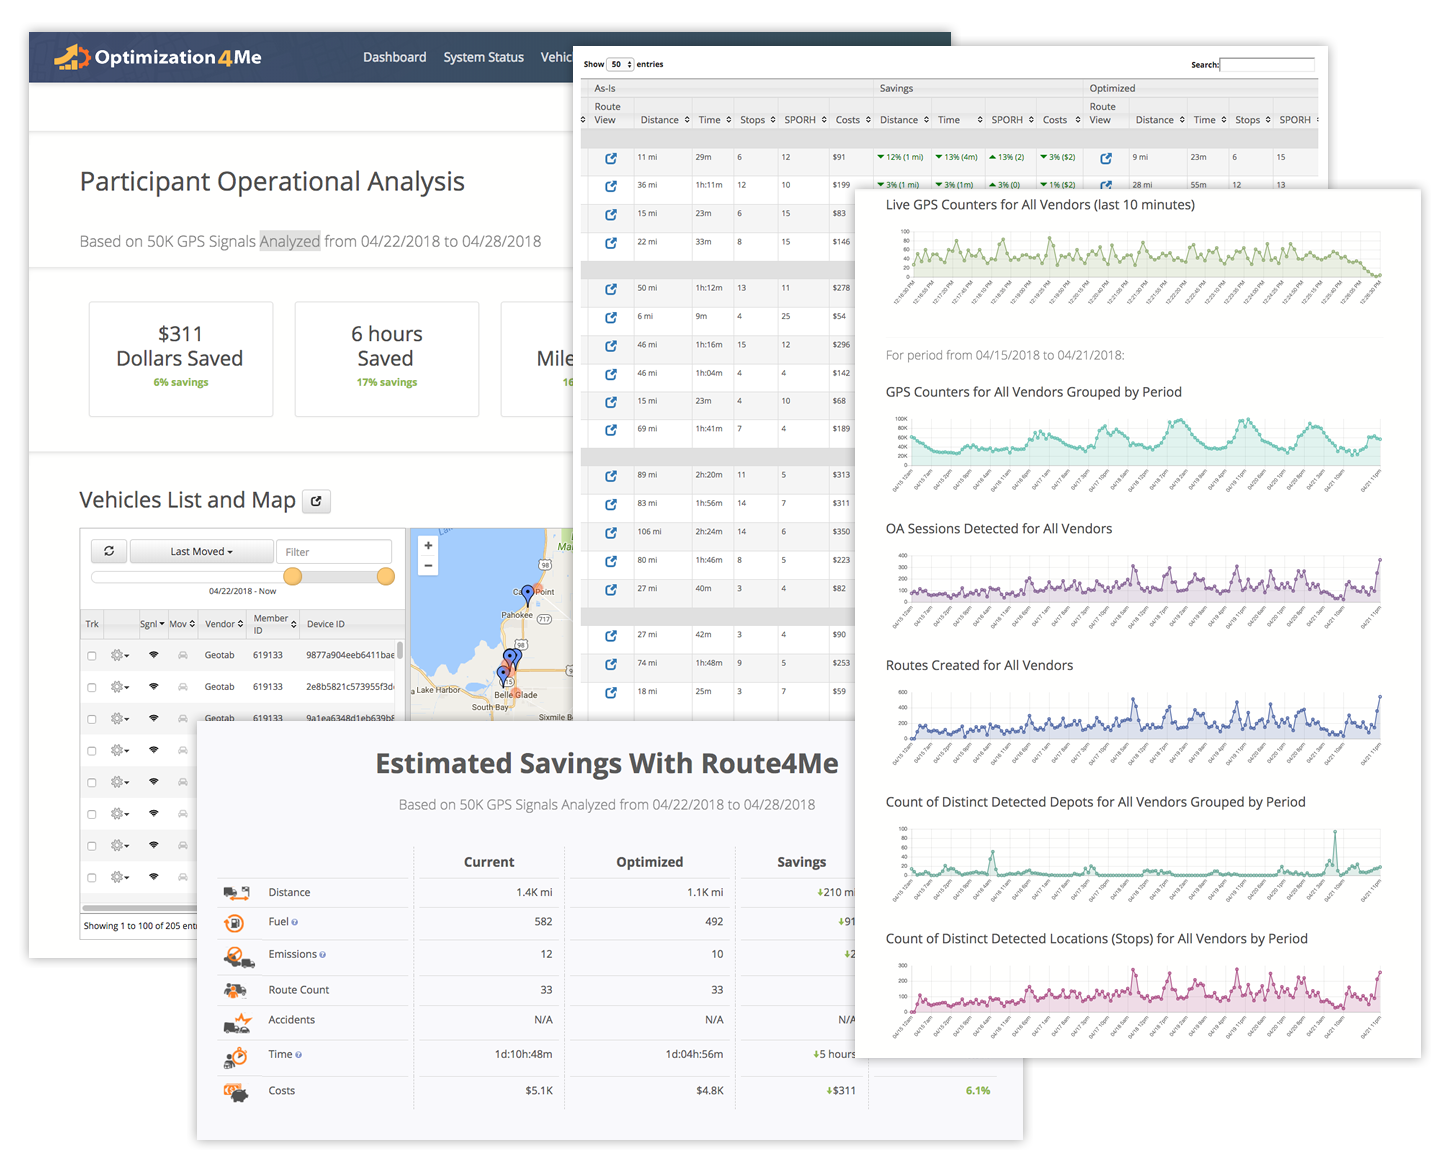Click the Distance truck icon in Estimated Savings
Viewport: 1448px width, 1168px height.
[x=236, y=892]
